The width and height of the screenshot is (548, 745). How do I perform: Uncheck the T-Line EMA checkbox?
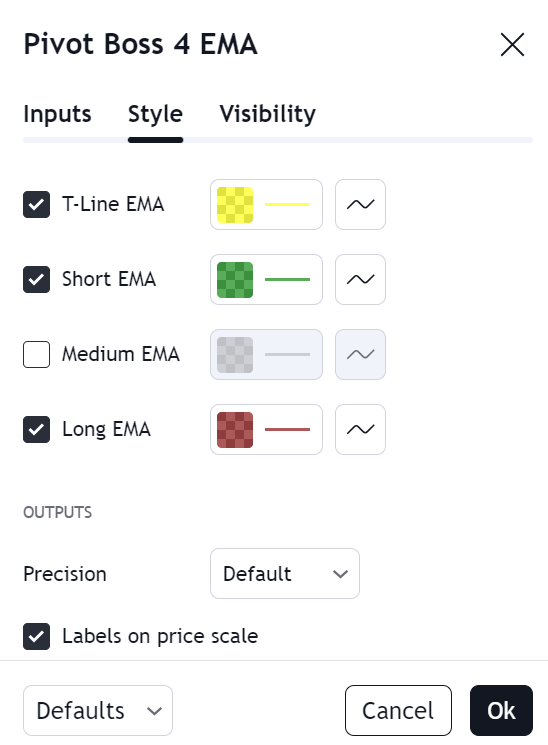37,204
